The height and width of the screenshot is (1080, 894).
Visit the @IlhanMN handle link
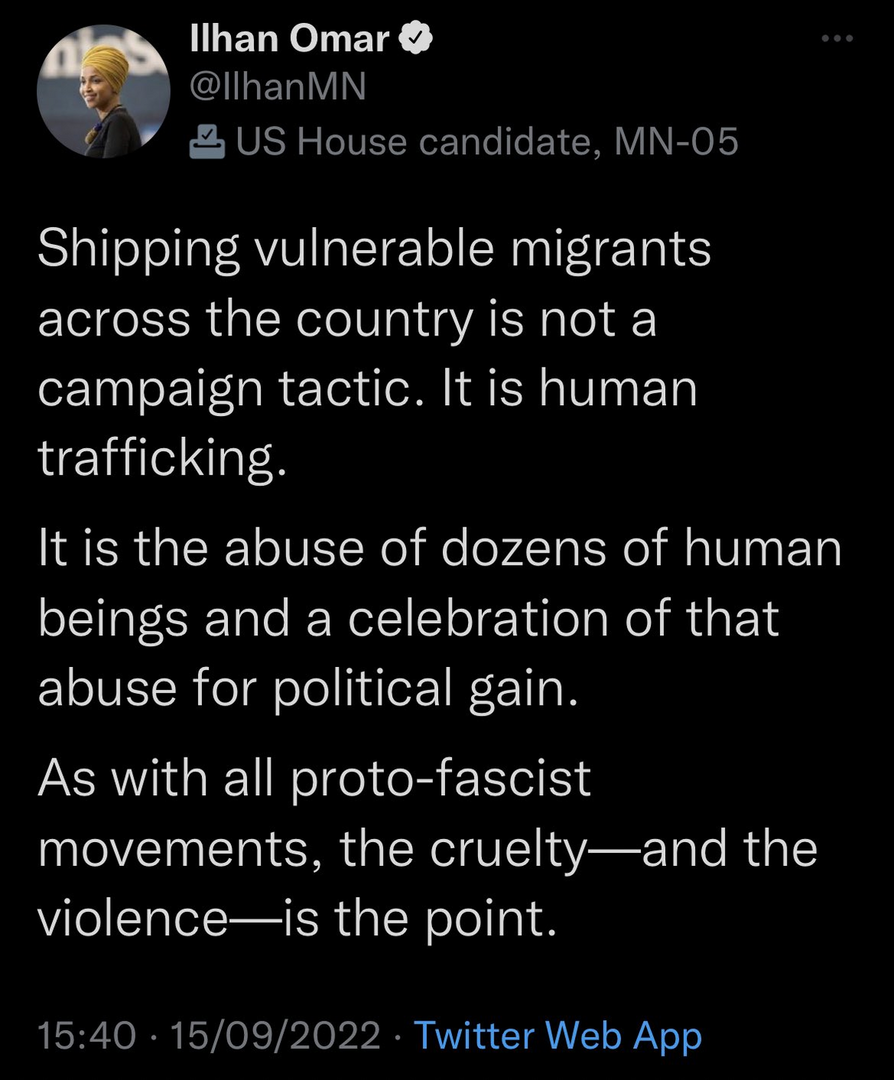pyautogui.click(x=277, y=90)
